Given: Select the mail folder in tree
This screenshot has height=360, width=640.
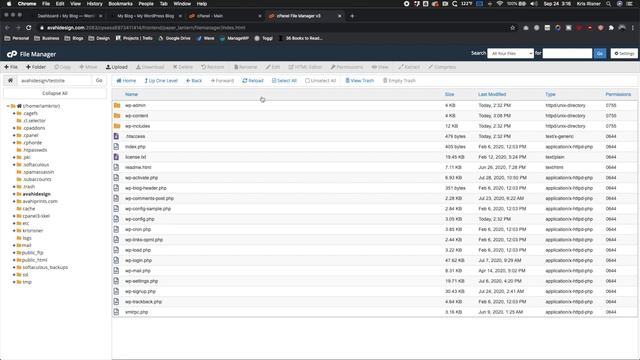Looking at the screenshot, I should tap(27, 245).
